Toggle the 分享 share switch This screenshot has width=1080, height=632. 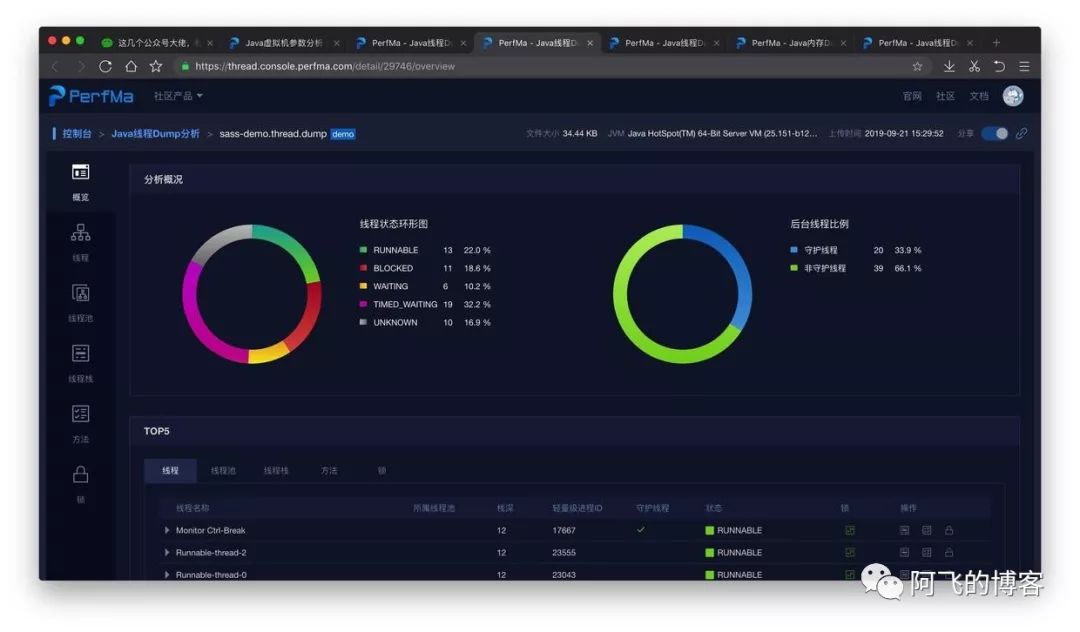pyautogui.click(x=994, y=133)
